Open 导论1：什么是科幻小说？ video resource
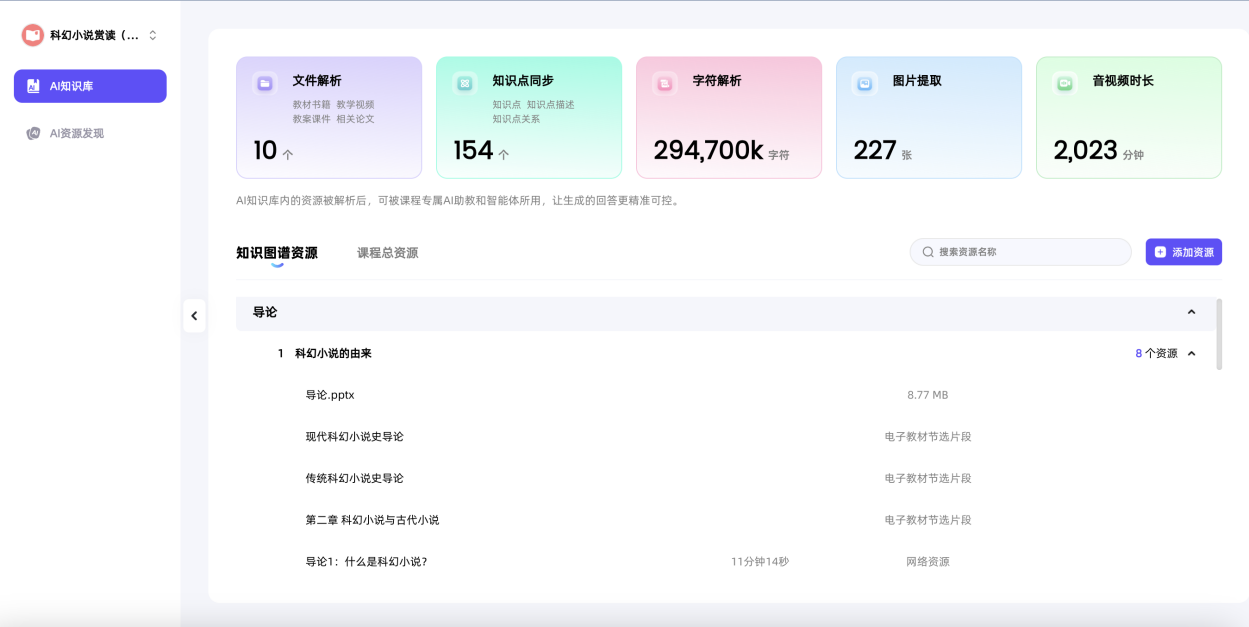This screenshot has width=1249, height=627. (x=366, y=562)
